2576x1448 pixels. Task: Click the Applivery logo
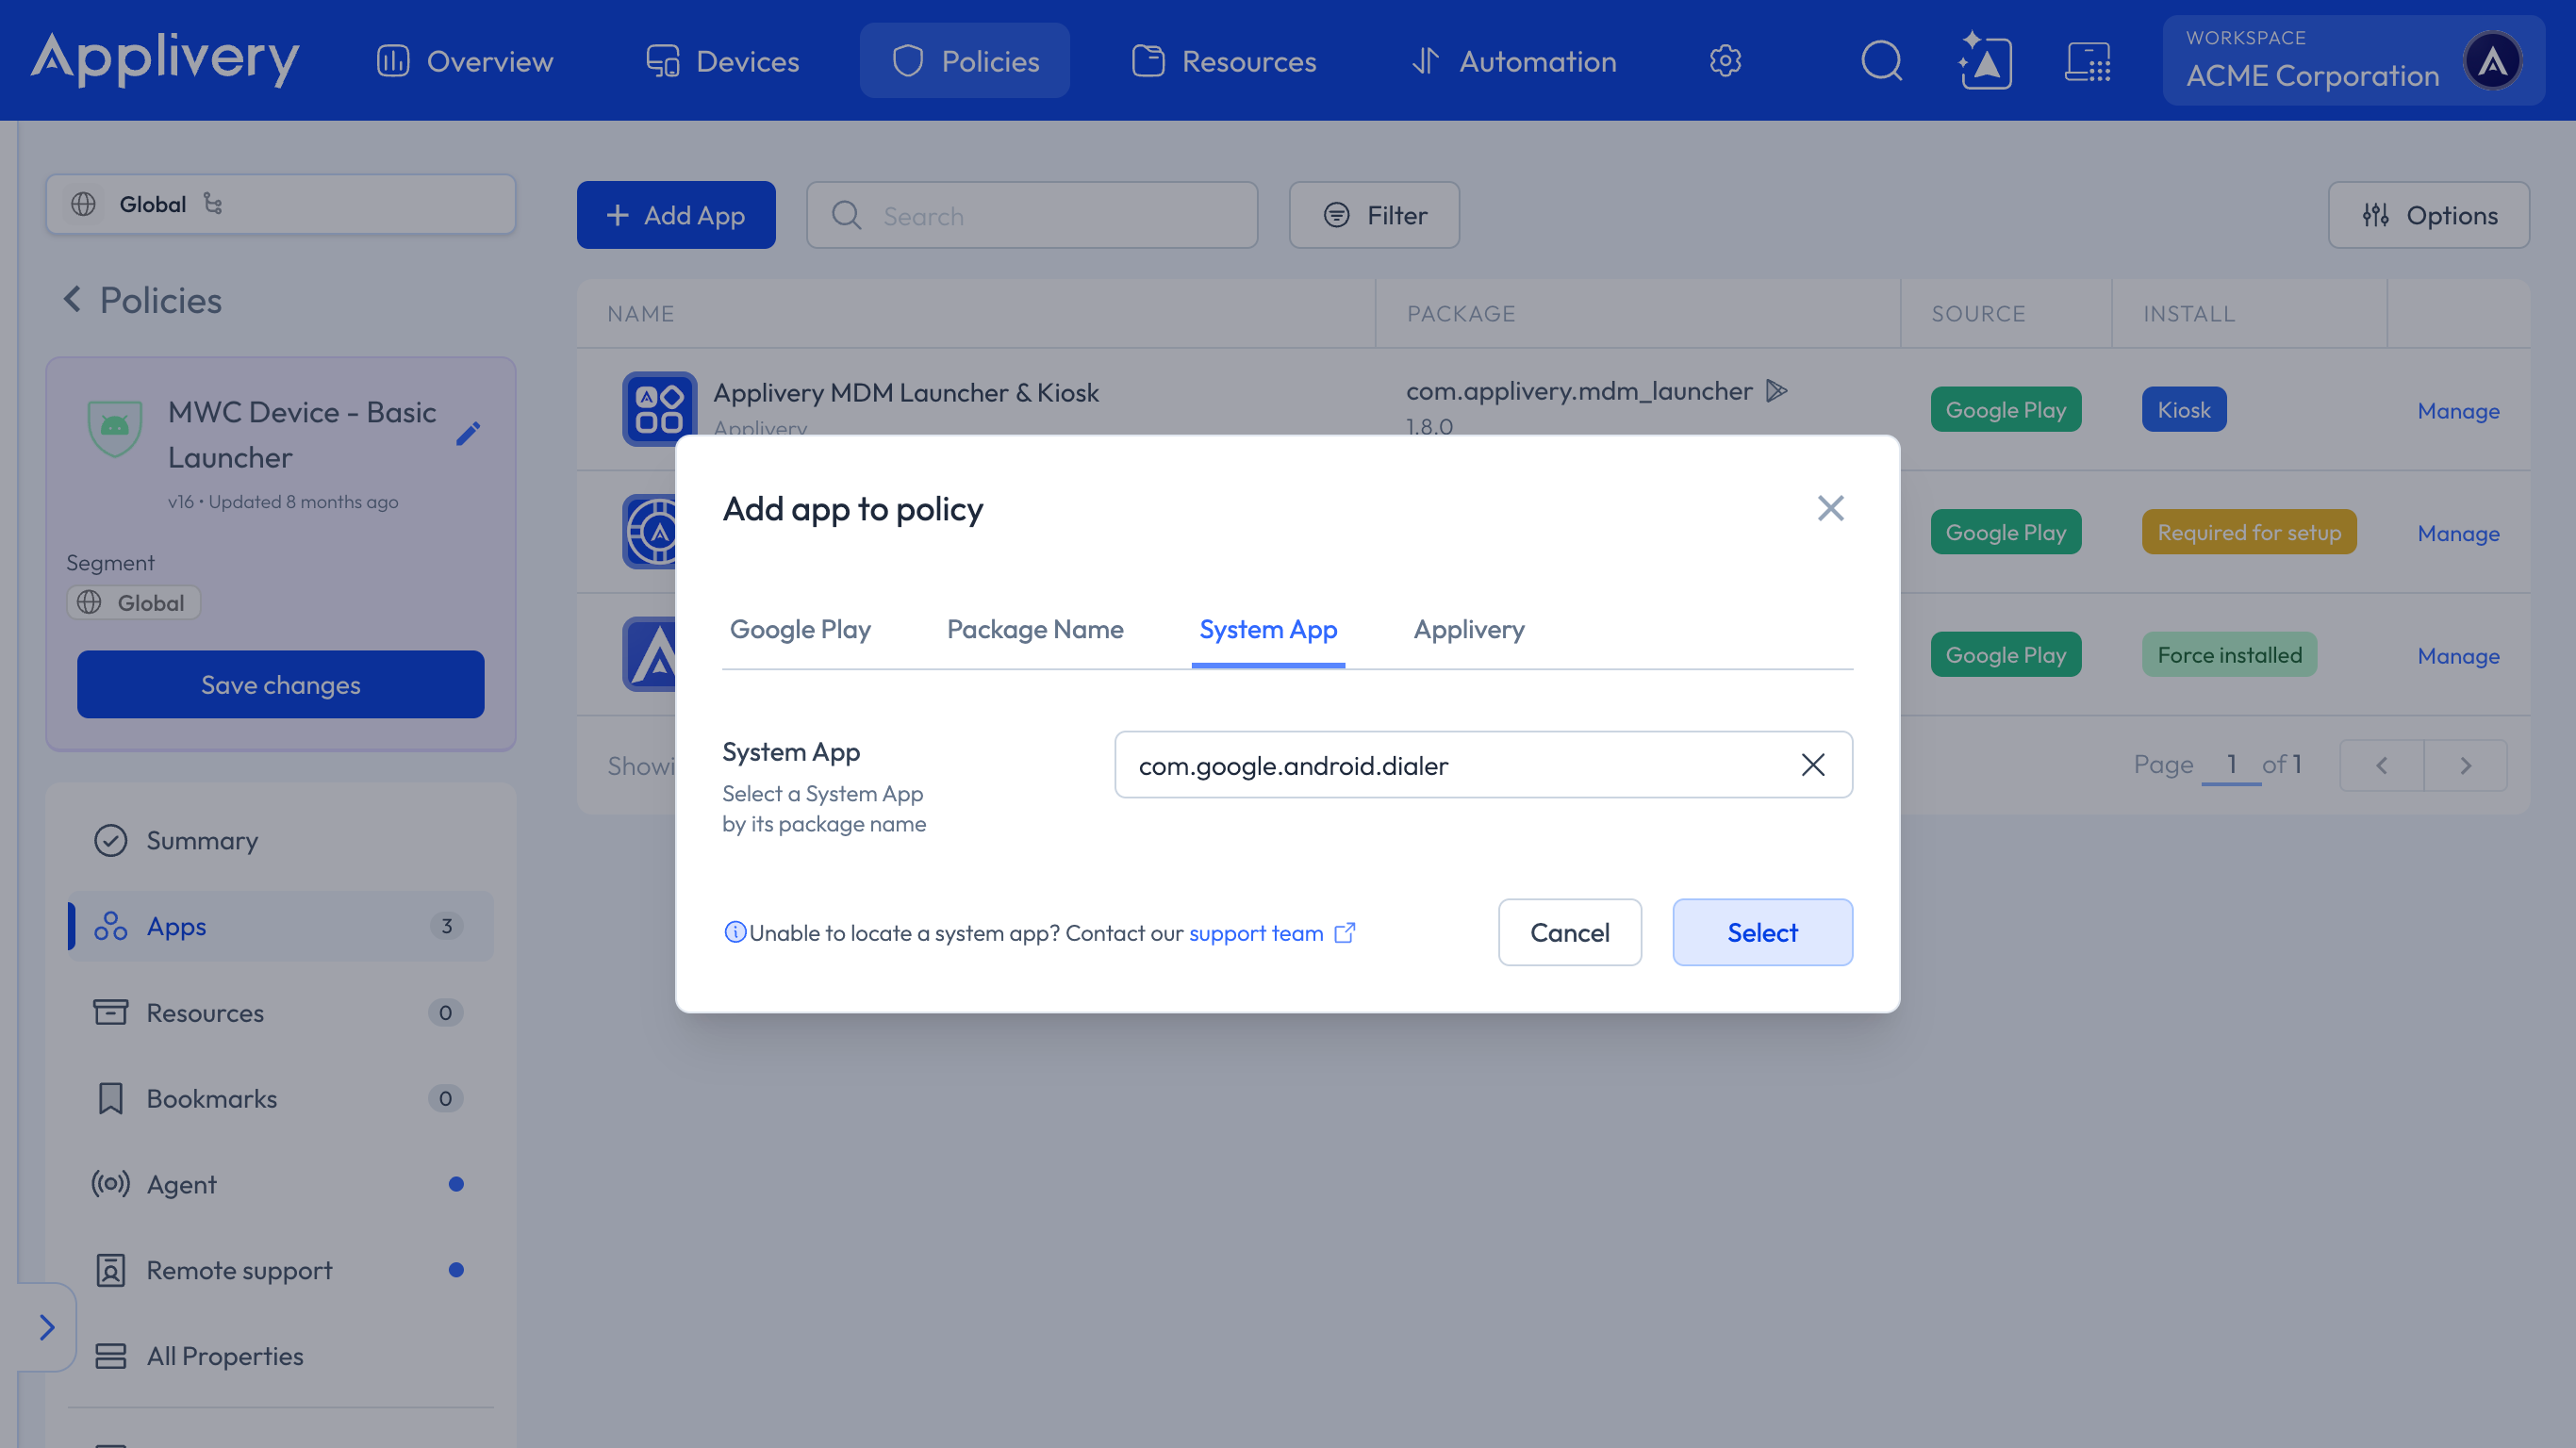click(x=165, y=59)
